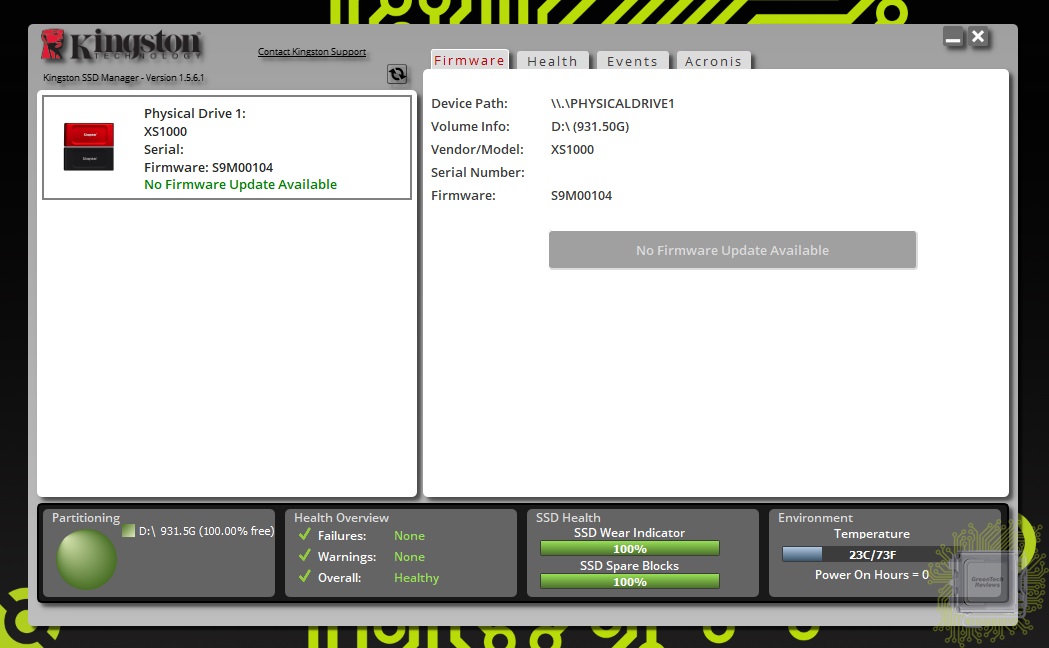
Task: Click the Overall health checkmark icon
Action: point(305,577)
